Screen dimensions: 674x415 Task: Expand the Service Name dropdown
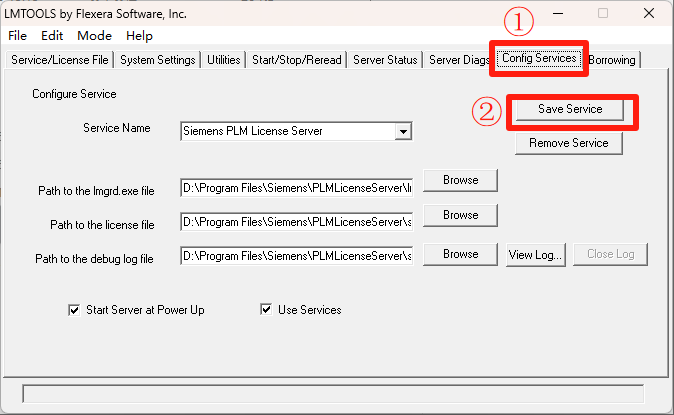(403, 131)
